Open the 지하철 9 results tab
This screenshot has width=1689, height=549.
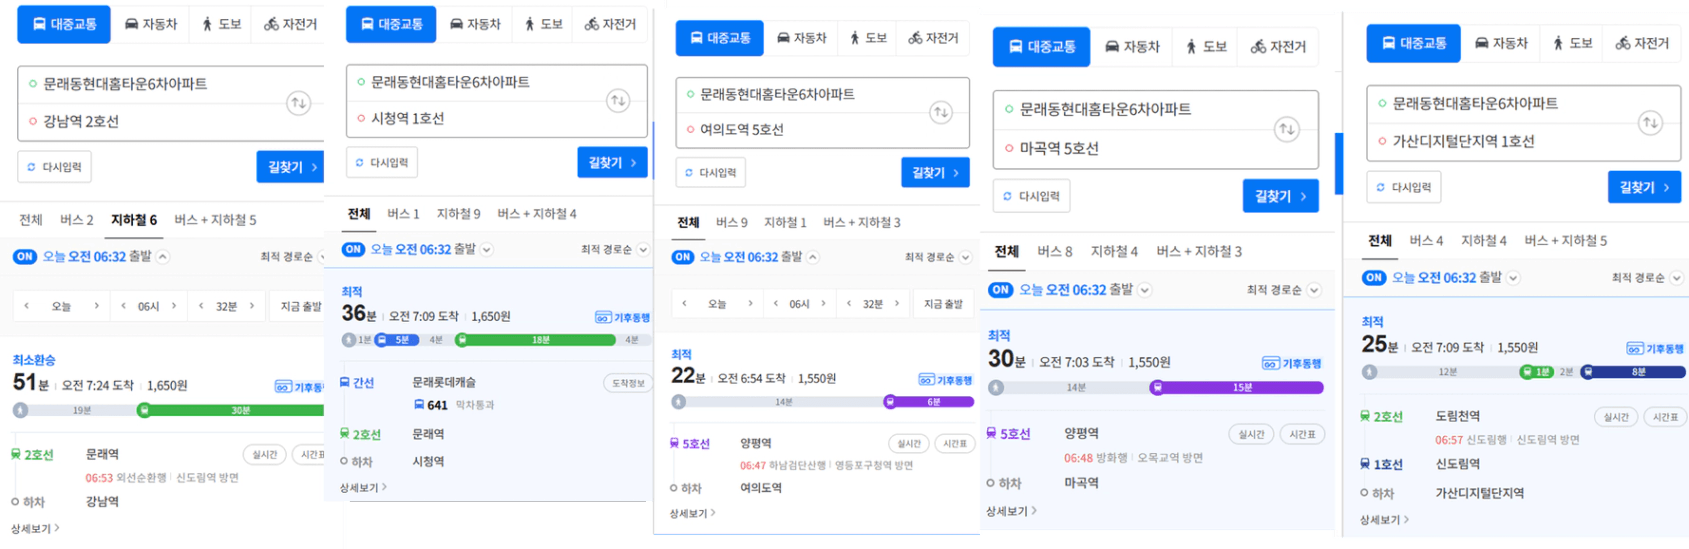458,214
